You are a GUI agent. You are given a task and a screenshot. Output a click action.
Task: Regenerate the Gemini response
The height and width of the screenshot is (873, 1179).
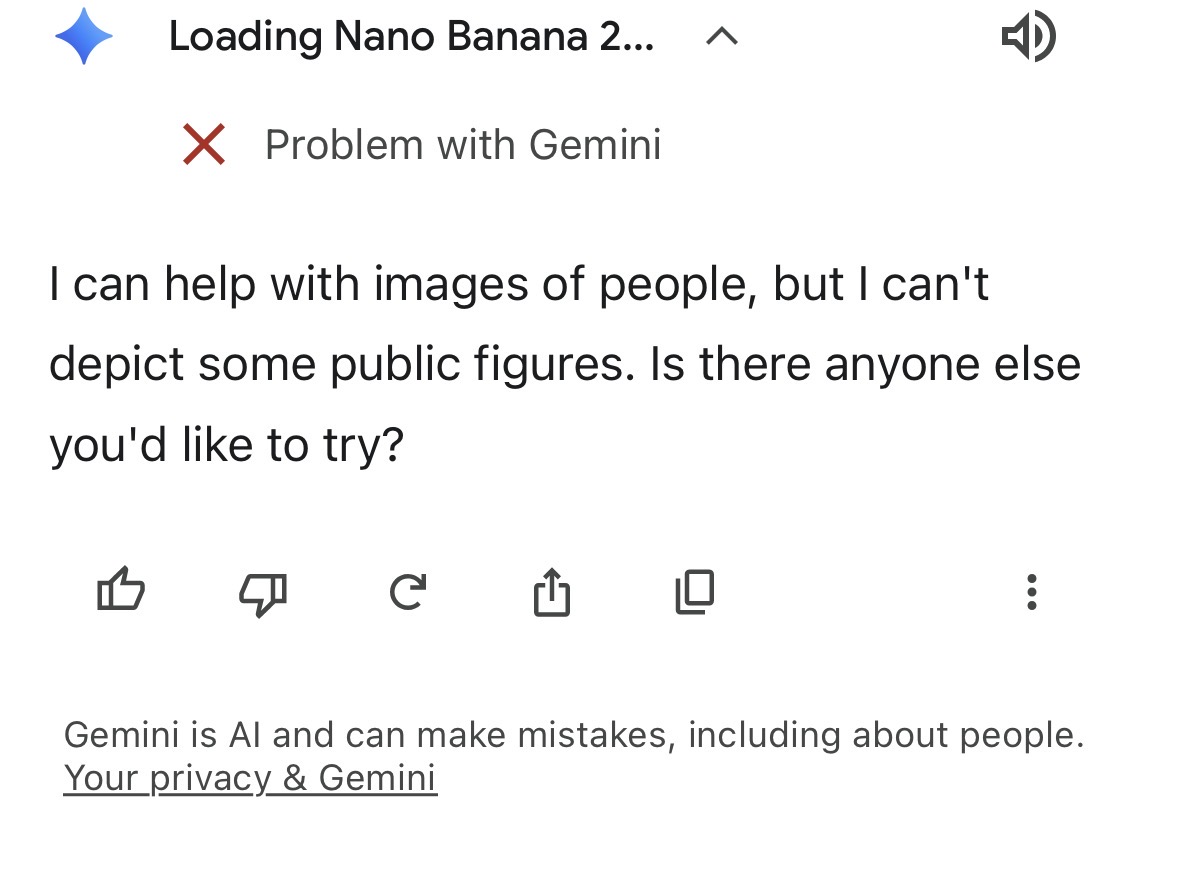pyautogui.click(x=408, y=592)
